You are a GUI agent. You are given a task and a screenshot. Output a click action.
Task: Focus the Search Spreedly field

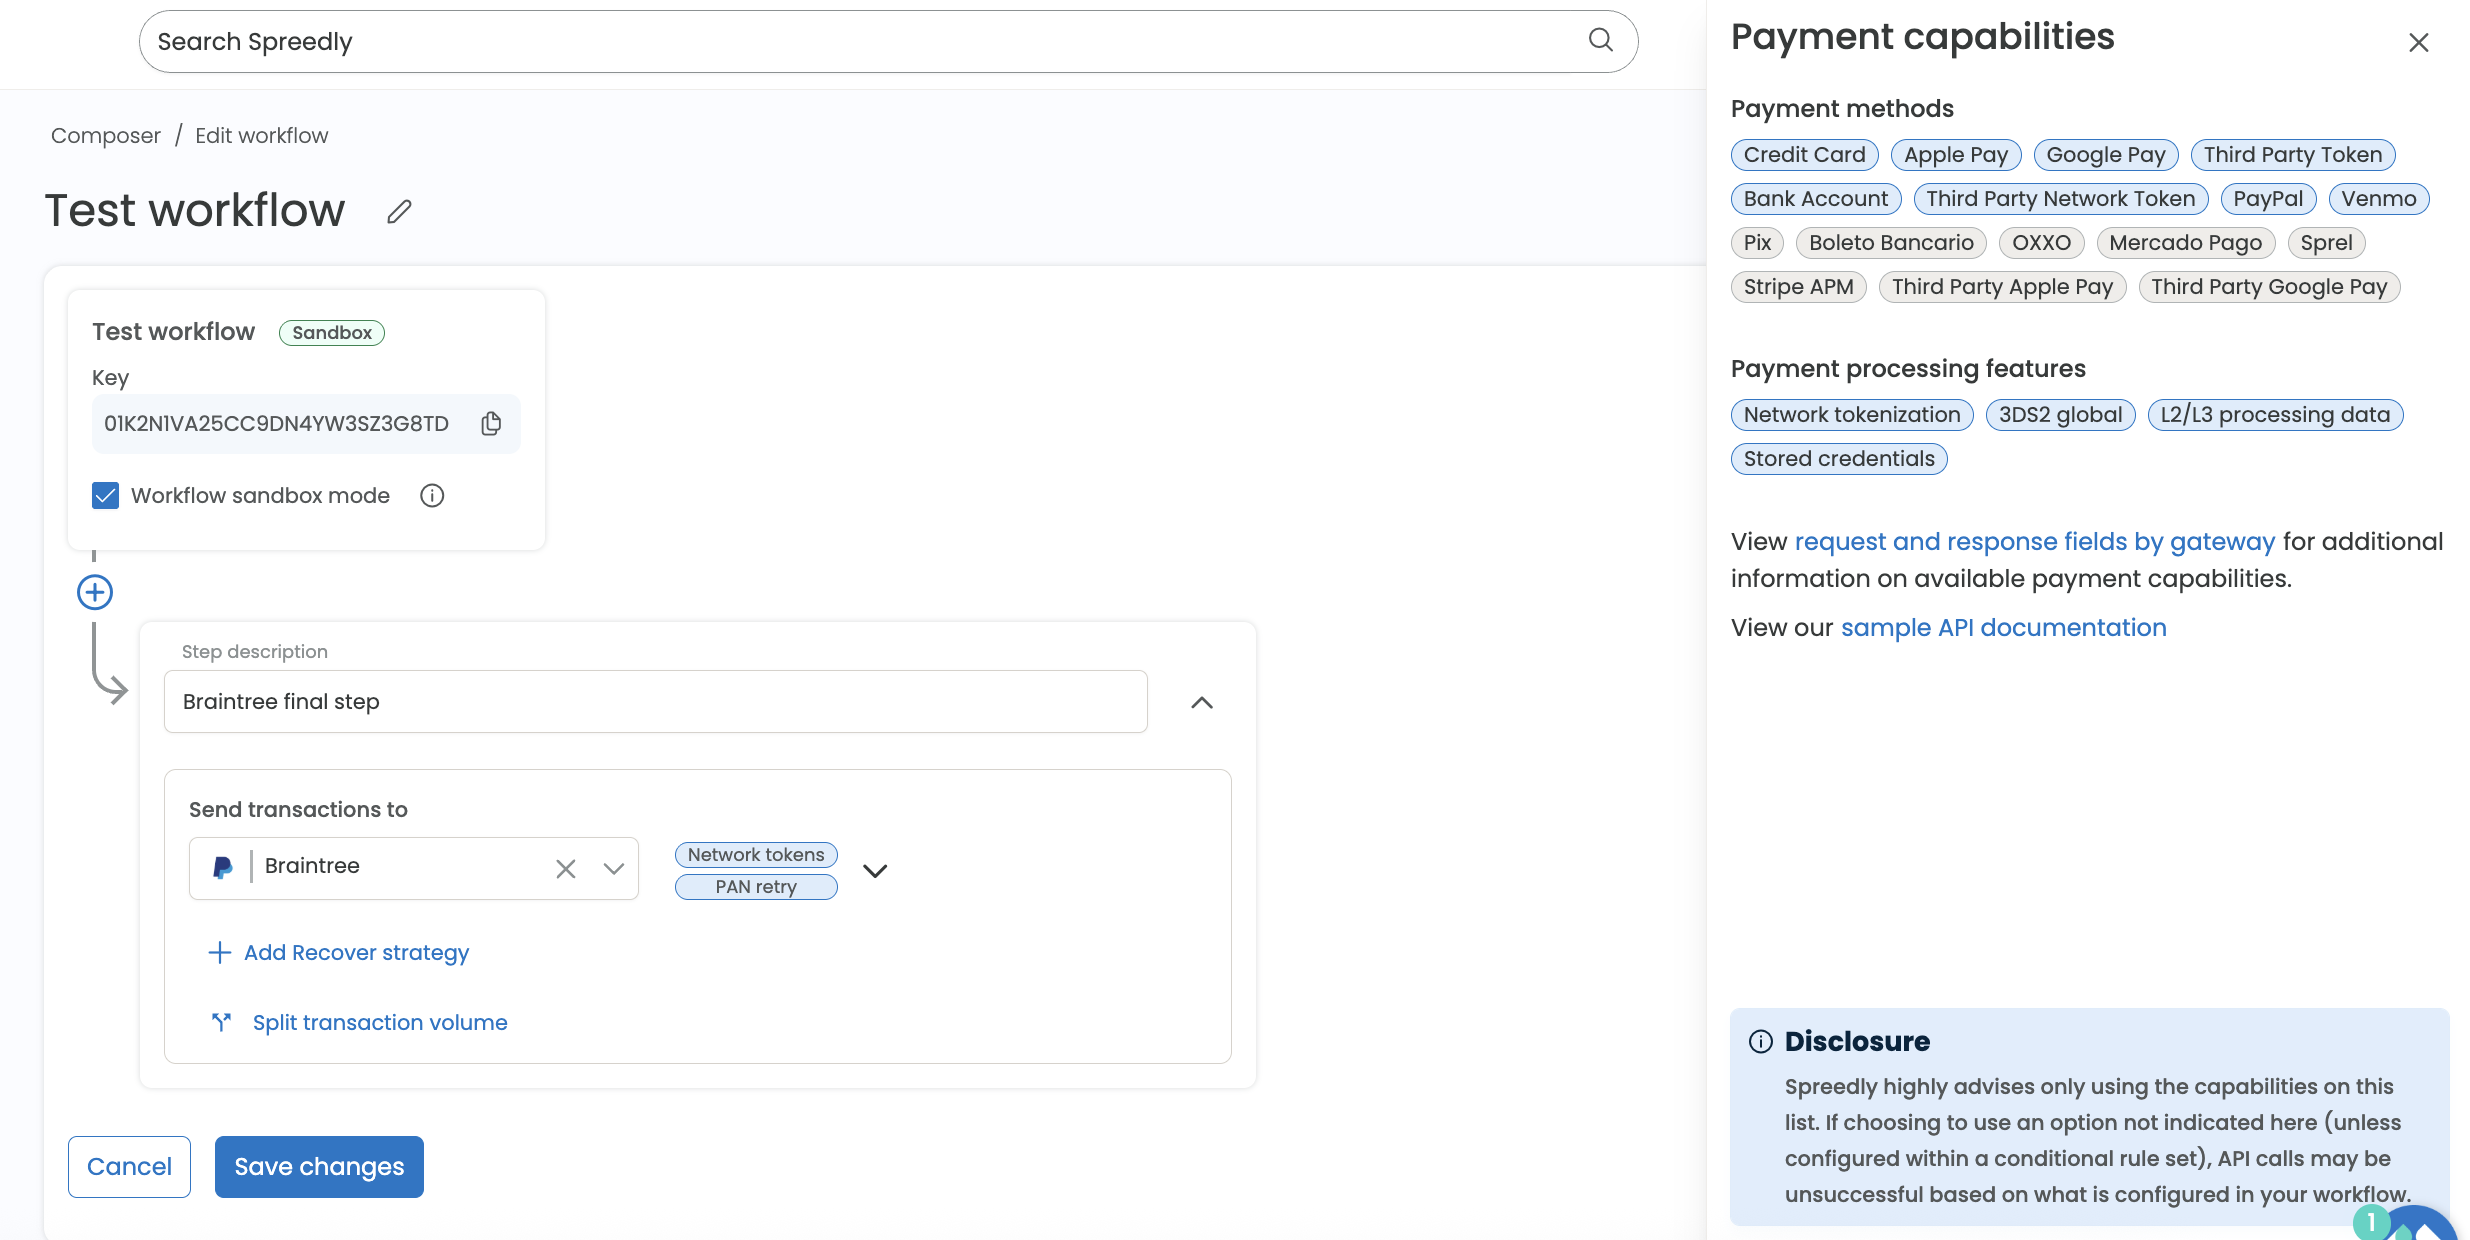tap(888, 41)
